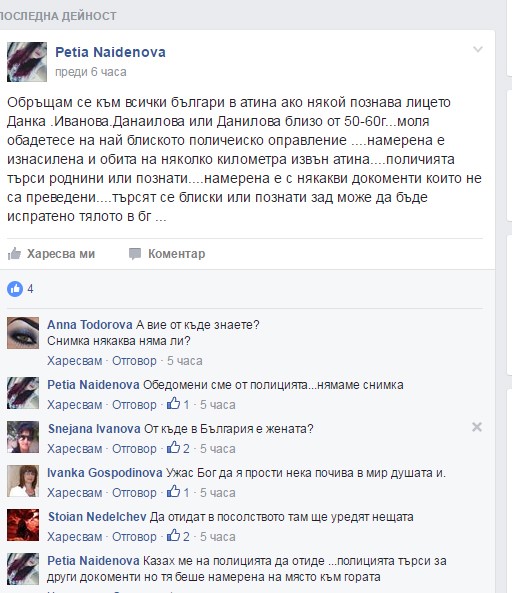Click the speech bubble Коментар icon
This screenshot has height=593, width=512.
(x=135, y=254)
